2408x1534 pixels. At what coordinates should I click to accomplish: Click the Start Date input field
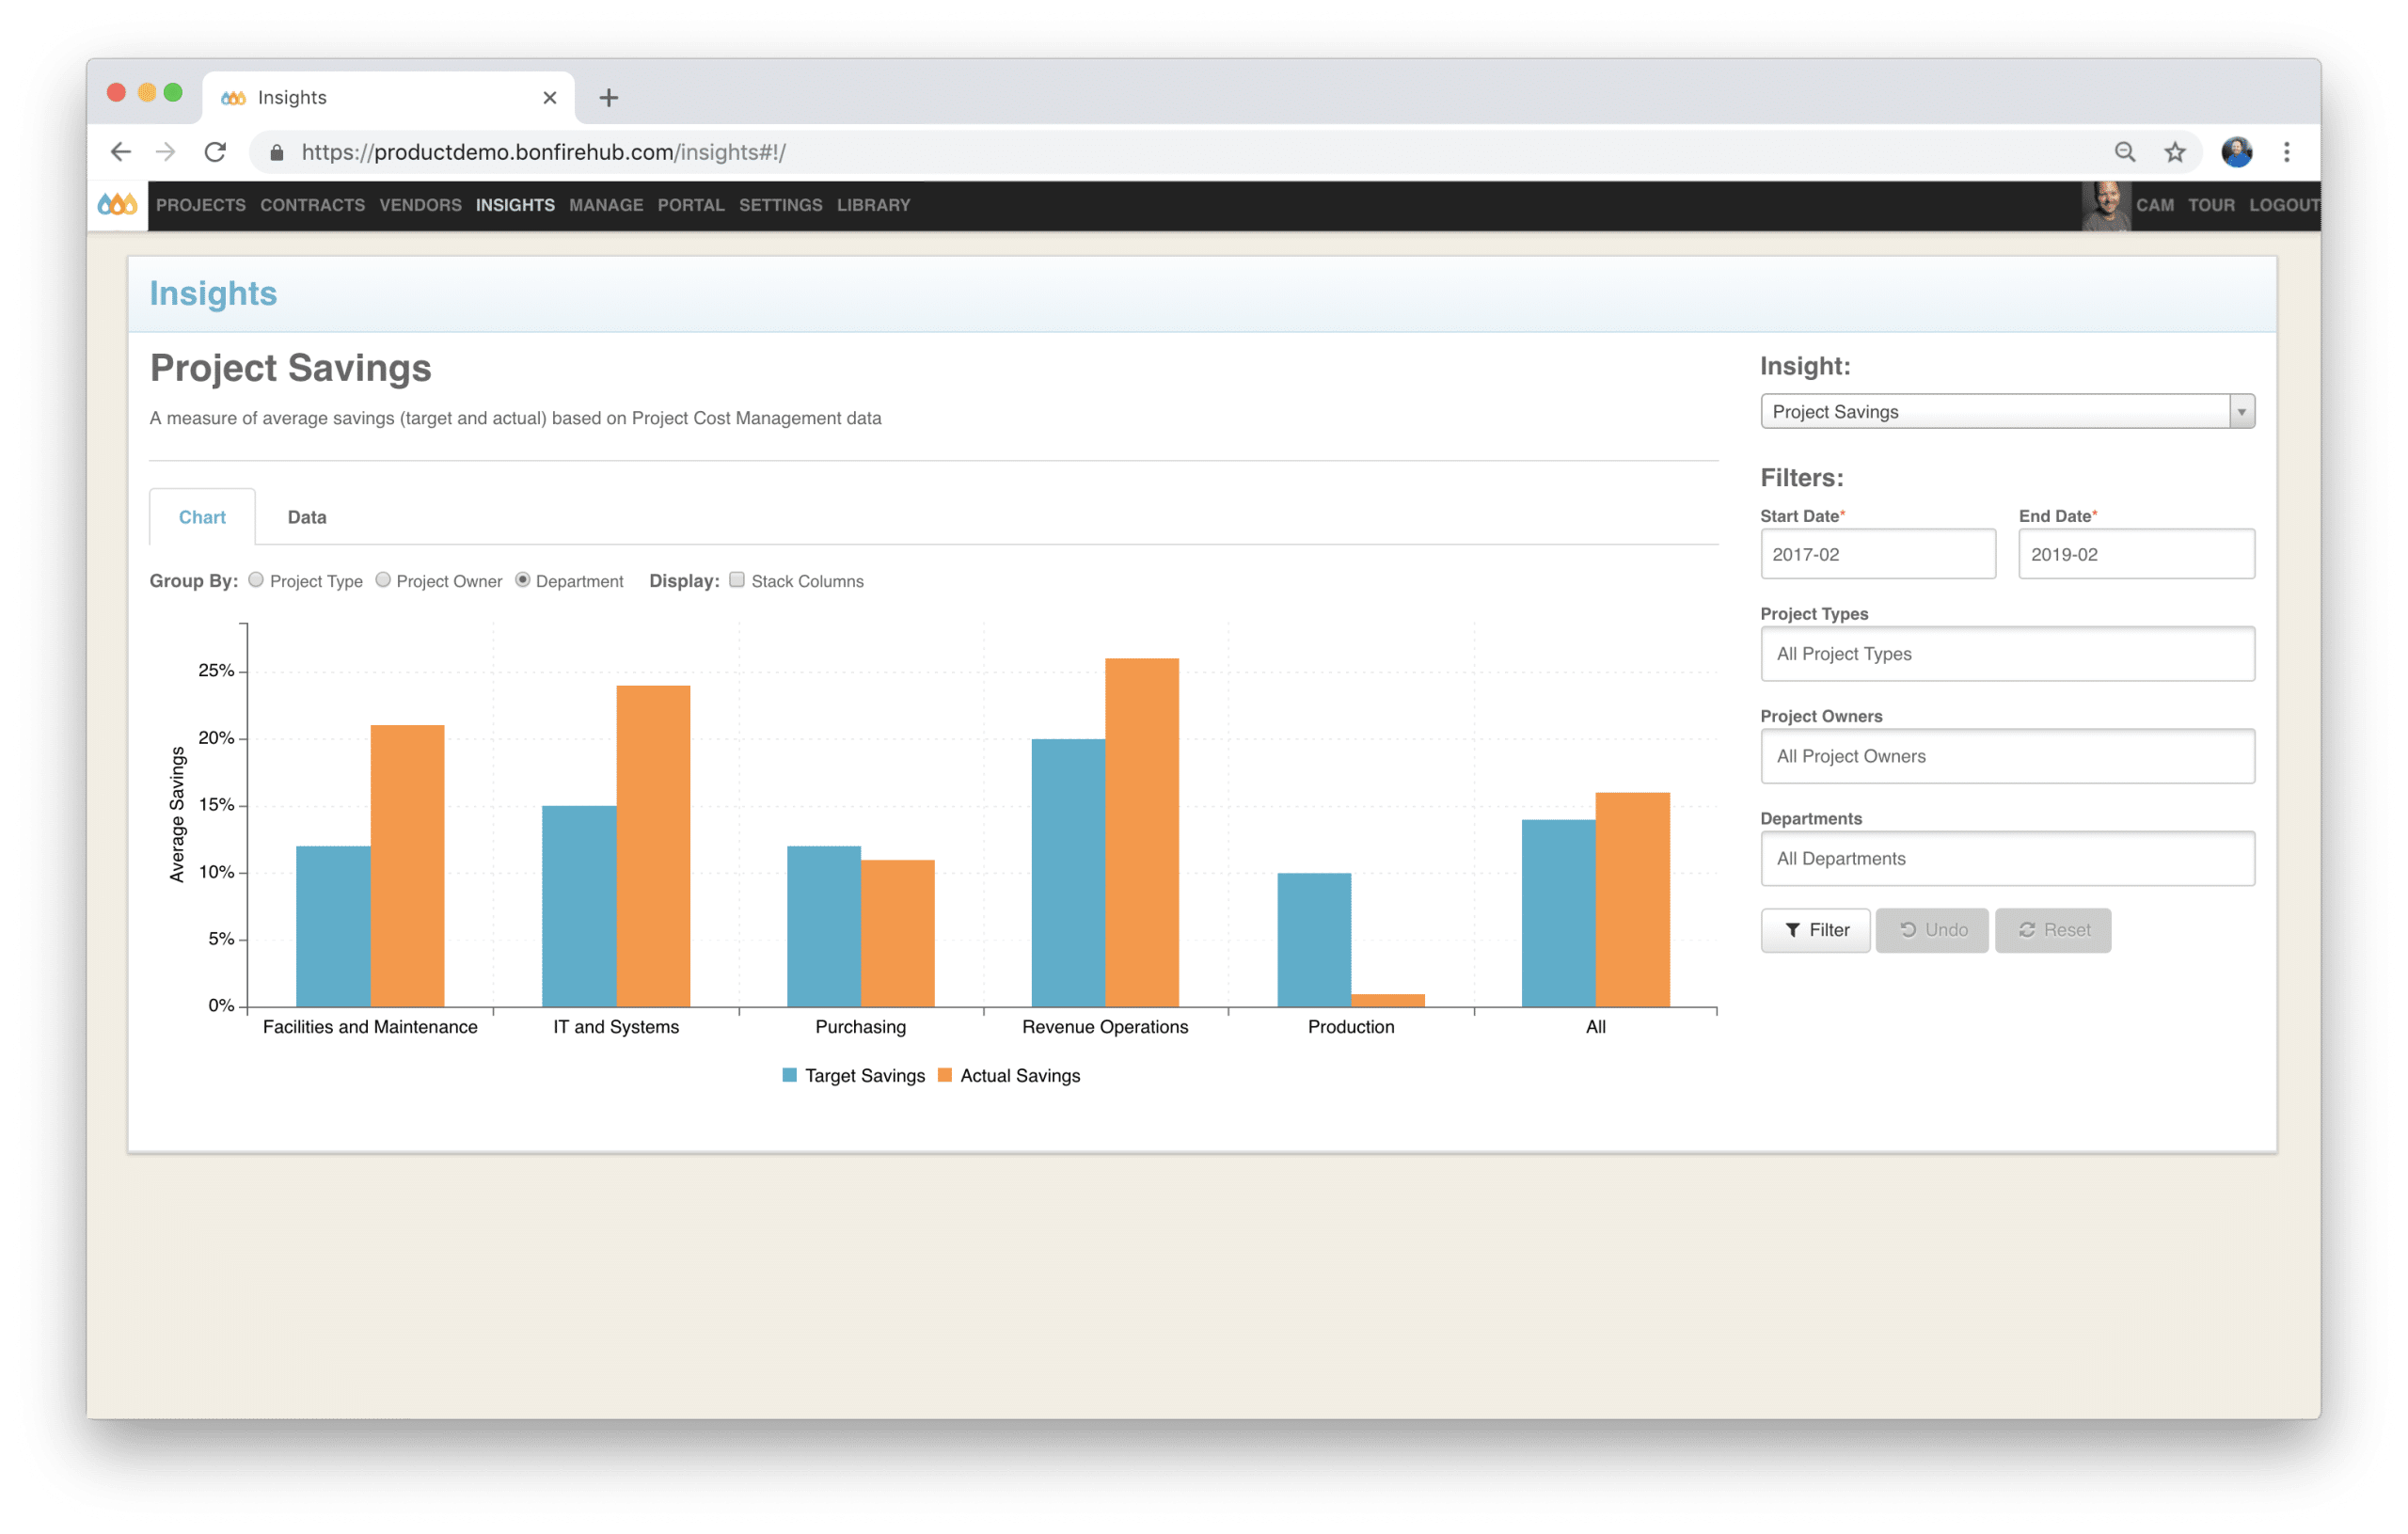(x=1878, y=553)
